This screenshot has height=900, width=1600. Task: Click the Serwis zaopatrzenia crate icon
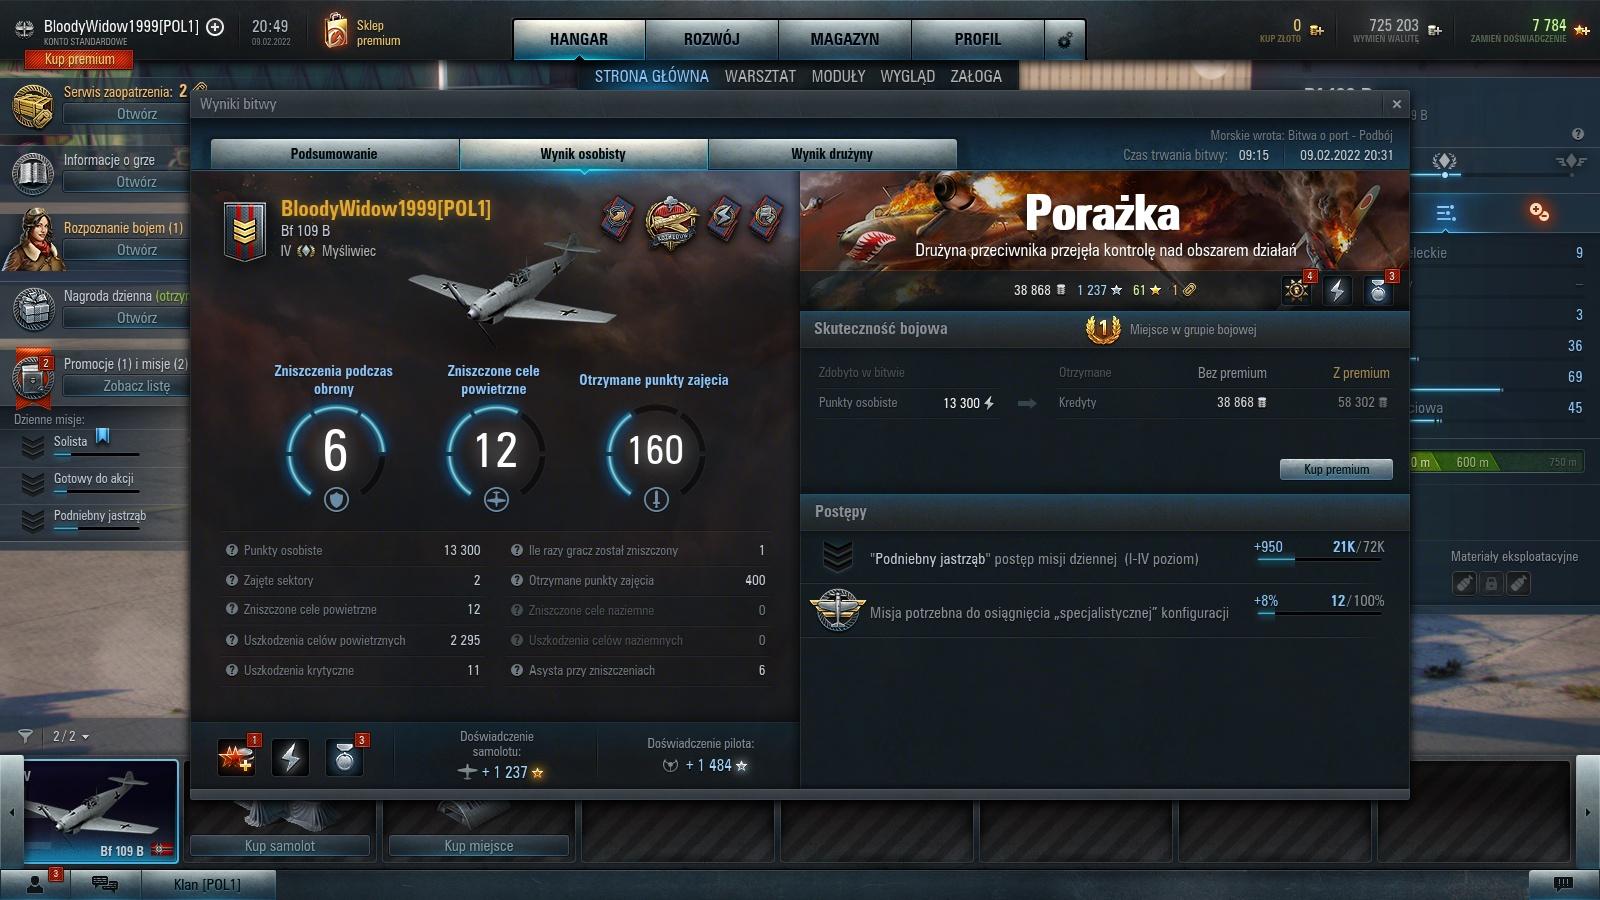[x=32, y=104]
